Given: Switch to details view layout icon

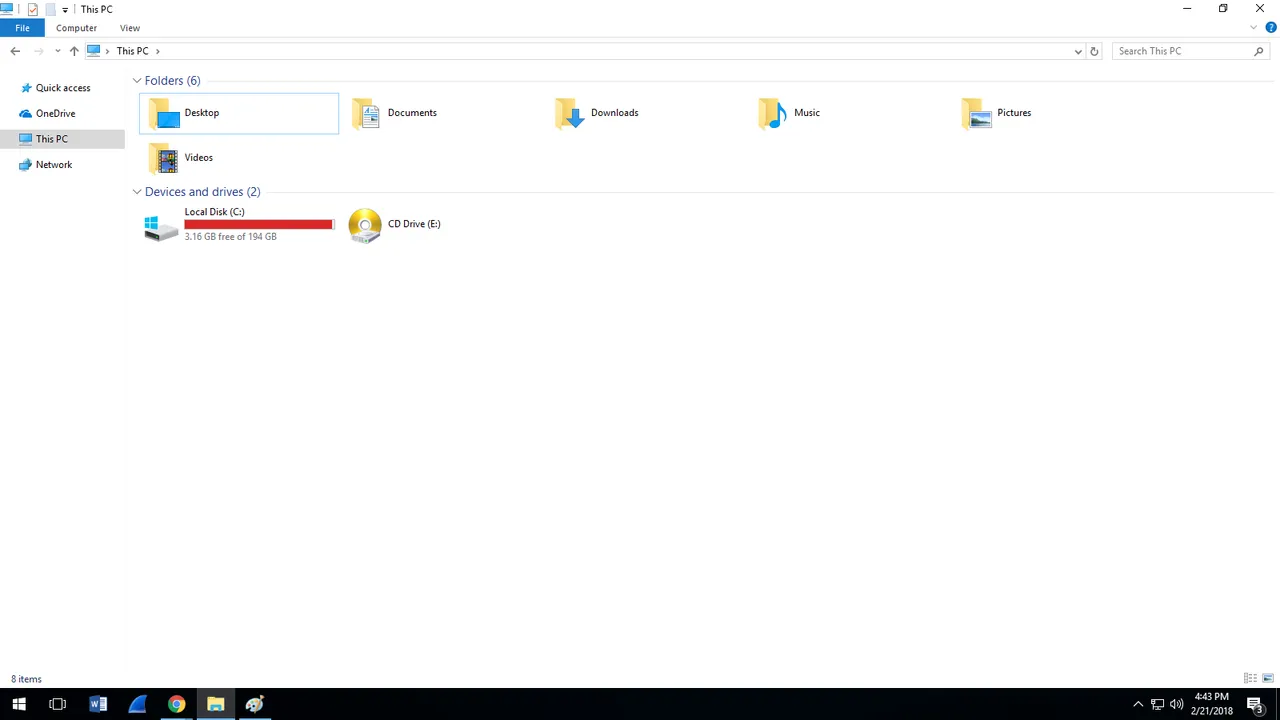Looking at the screenshot, I should 1250,679.
